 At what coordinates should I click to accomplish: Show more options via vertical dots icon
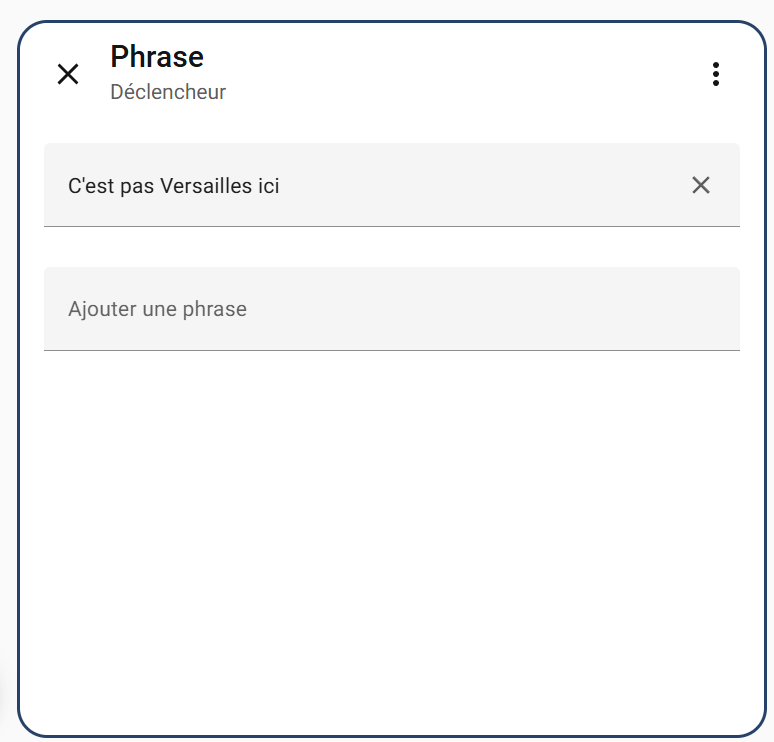point(715,74)
